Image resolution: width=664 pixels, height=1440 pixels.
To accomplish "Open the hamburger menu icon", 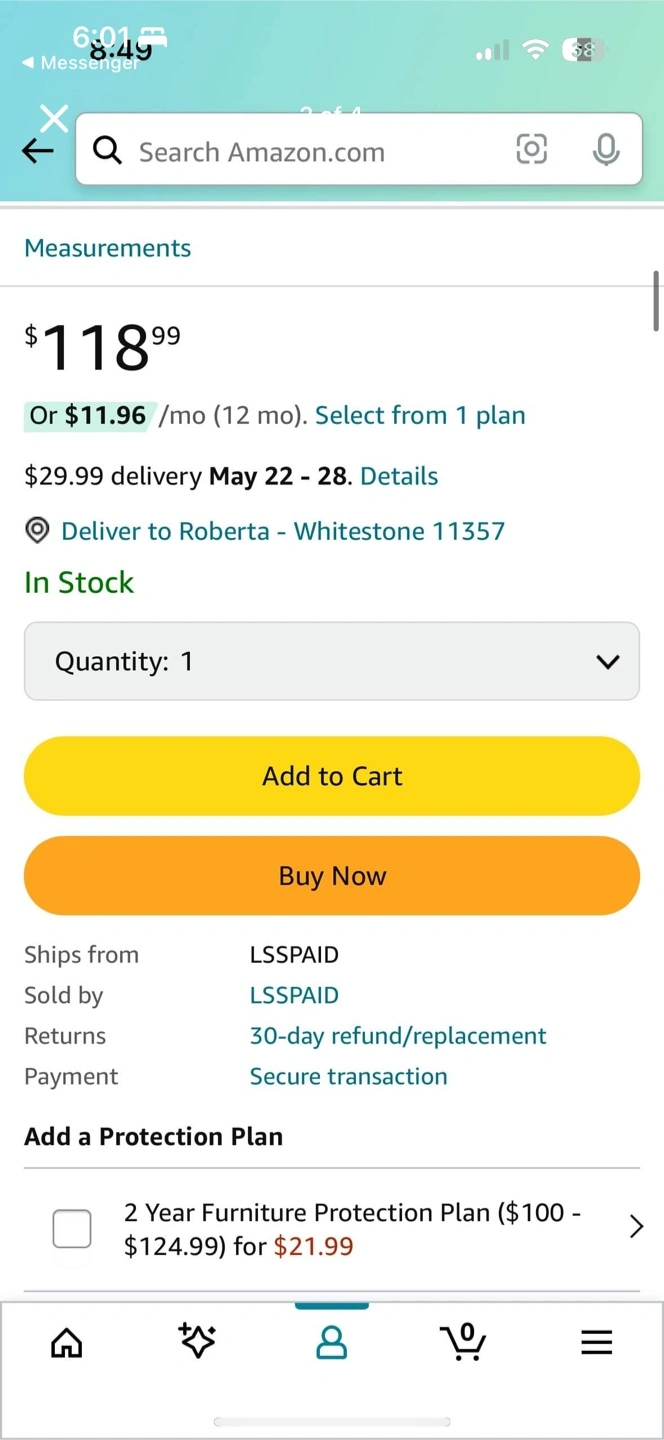I will [596, 1343].
